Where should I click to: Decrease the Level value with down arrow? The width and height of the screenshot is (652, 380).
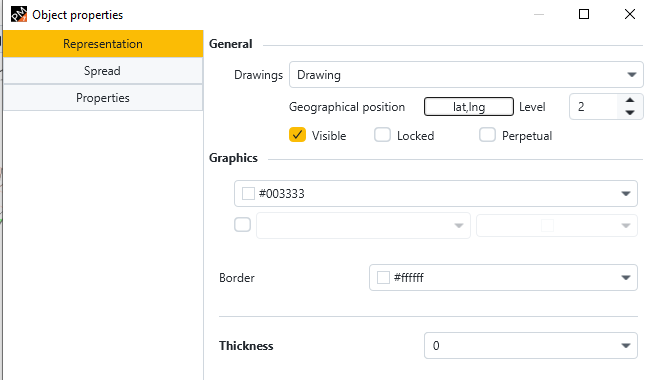pos(630,113)
